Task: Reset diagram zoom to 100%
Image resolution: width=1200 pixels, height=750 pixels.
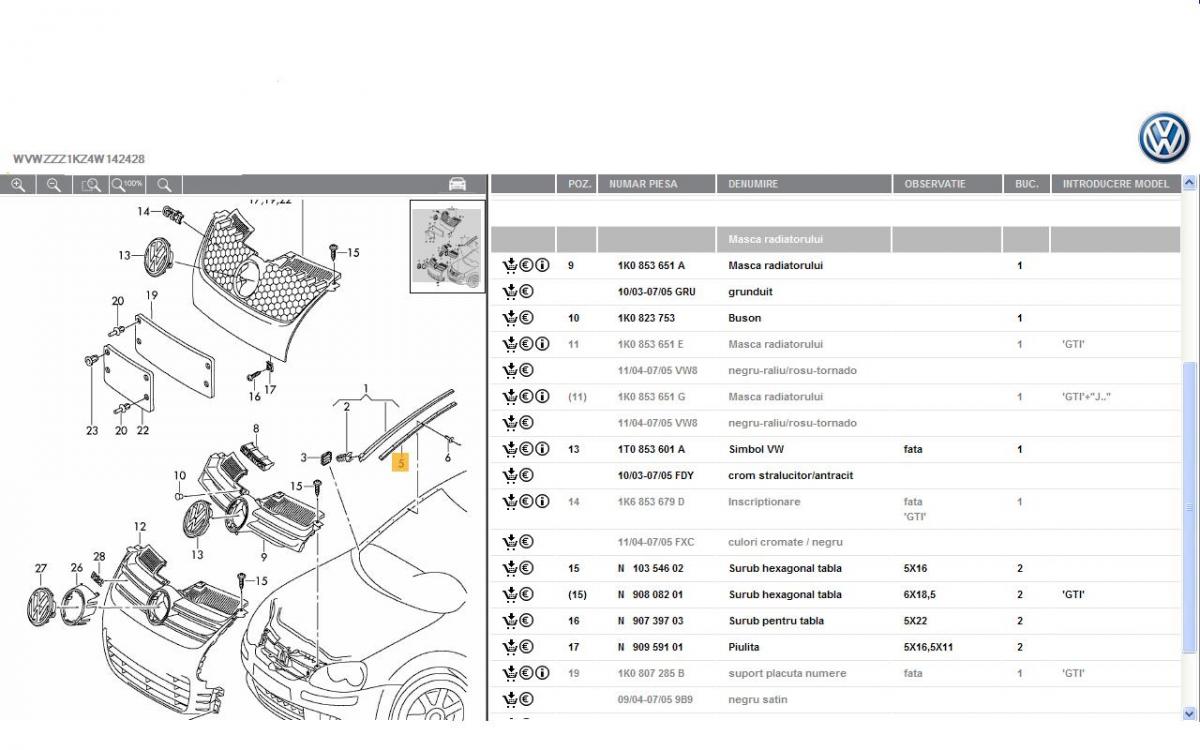Action: (x=127, y=185)
